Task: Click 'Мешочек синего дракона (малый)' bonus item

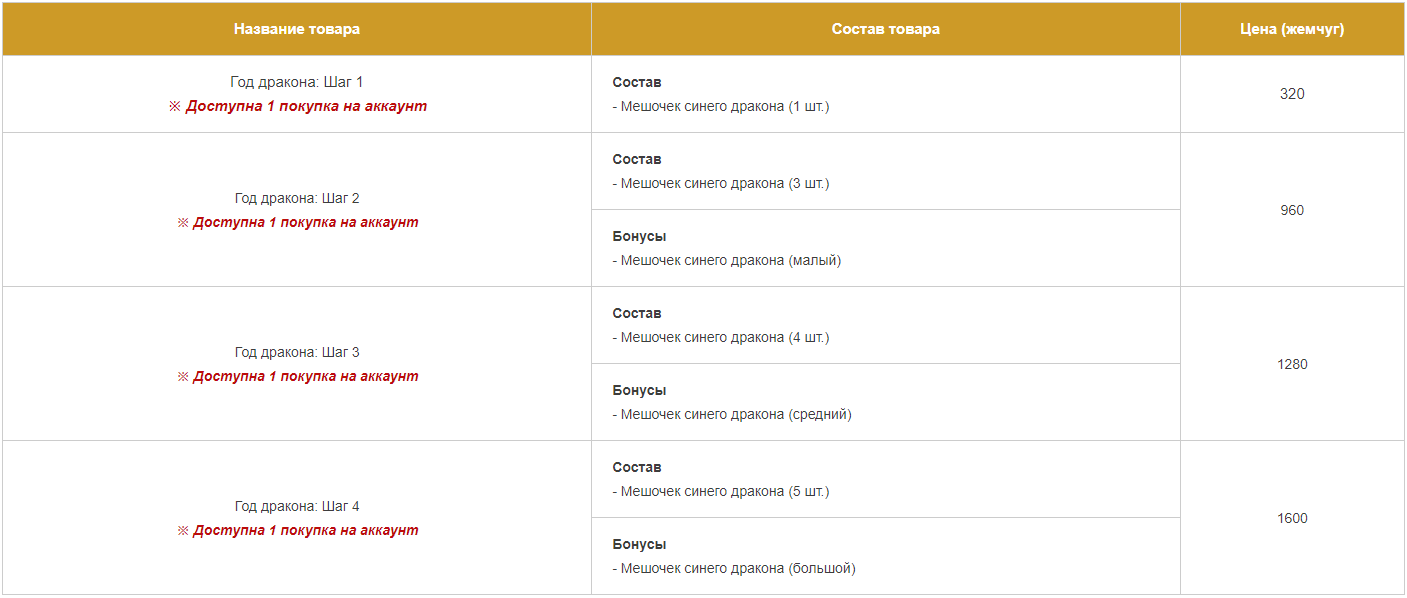Action: pyautogui.click(x=727, y=260)
